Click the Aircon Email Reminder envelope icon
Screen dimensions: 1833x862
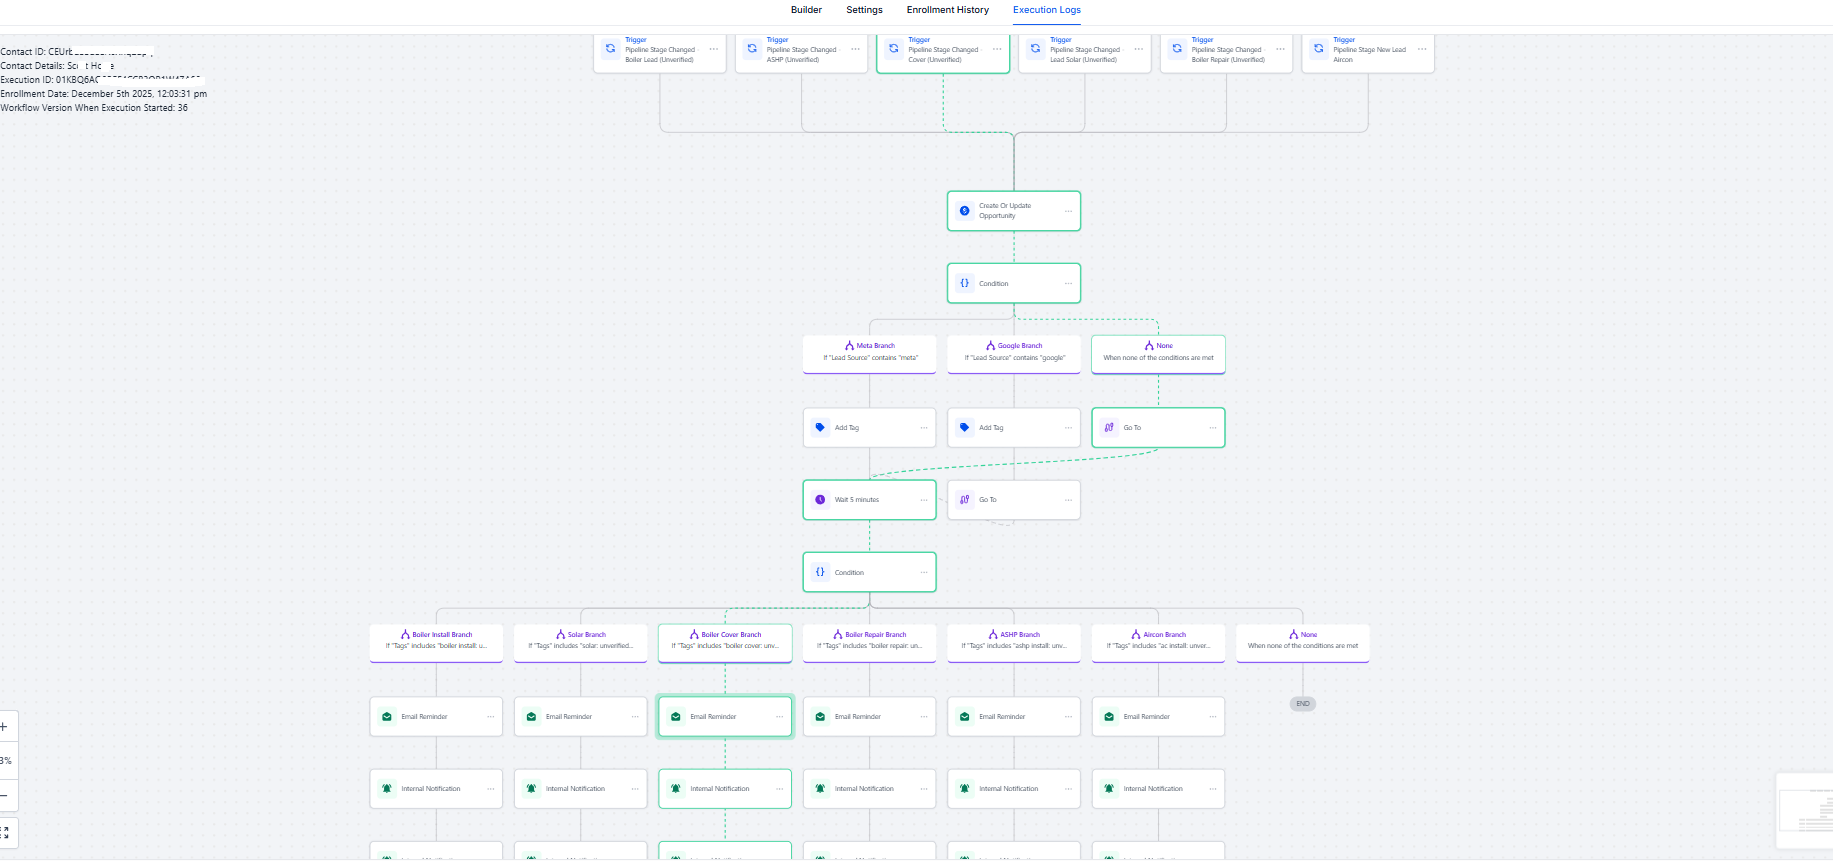[1109, 717]
